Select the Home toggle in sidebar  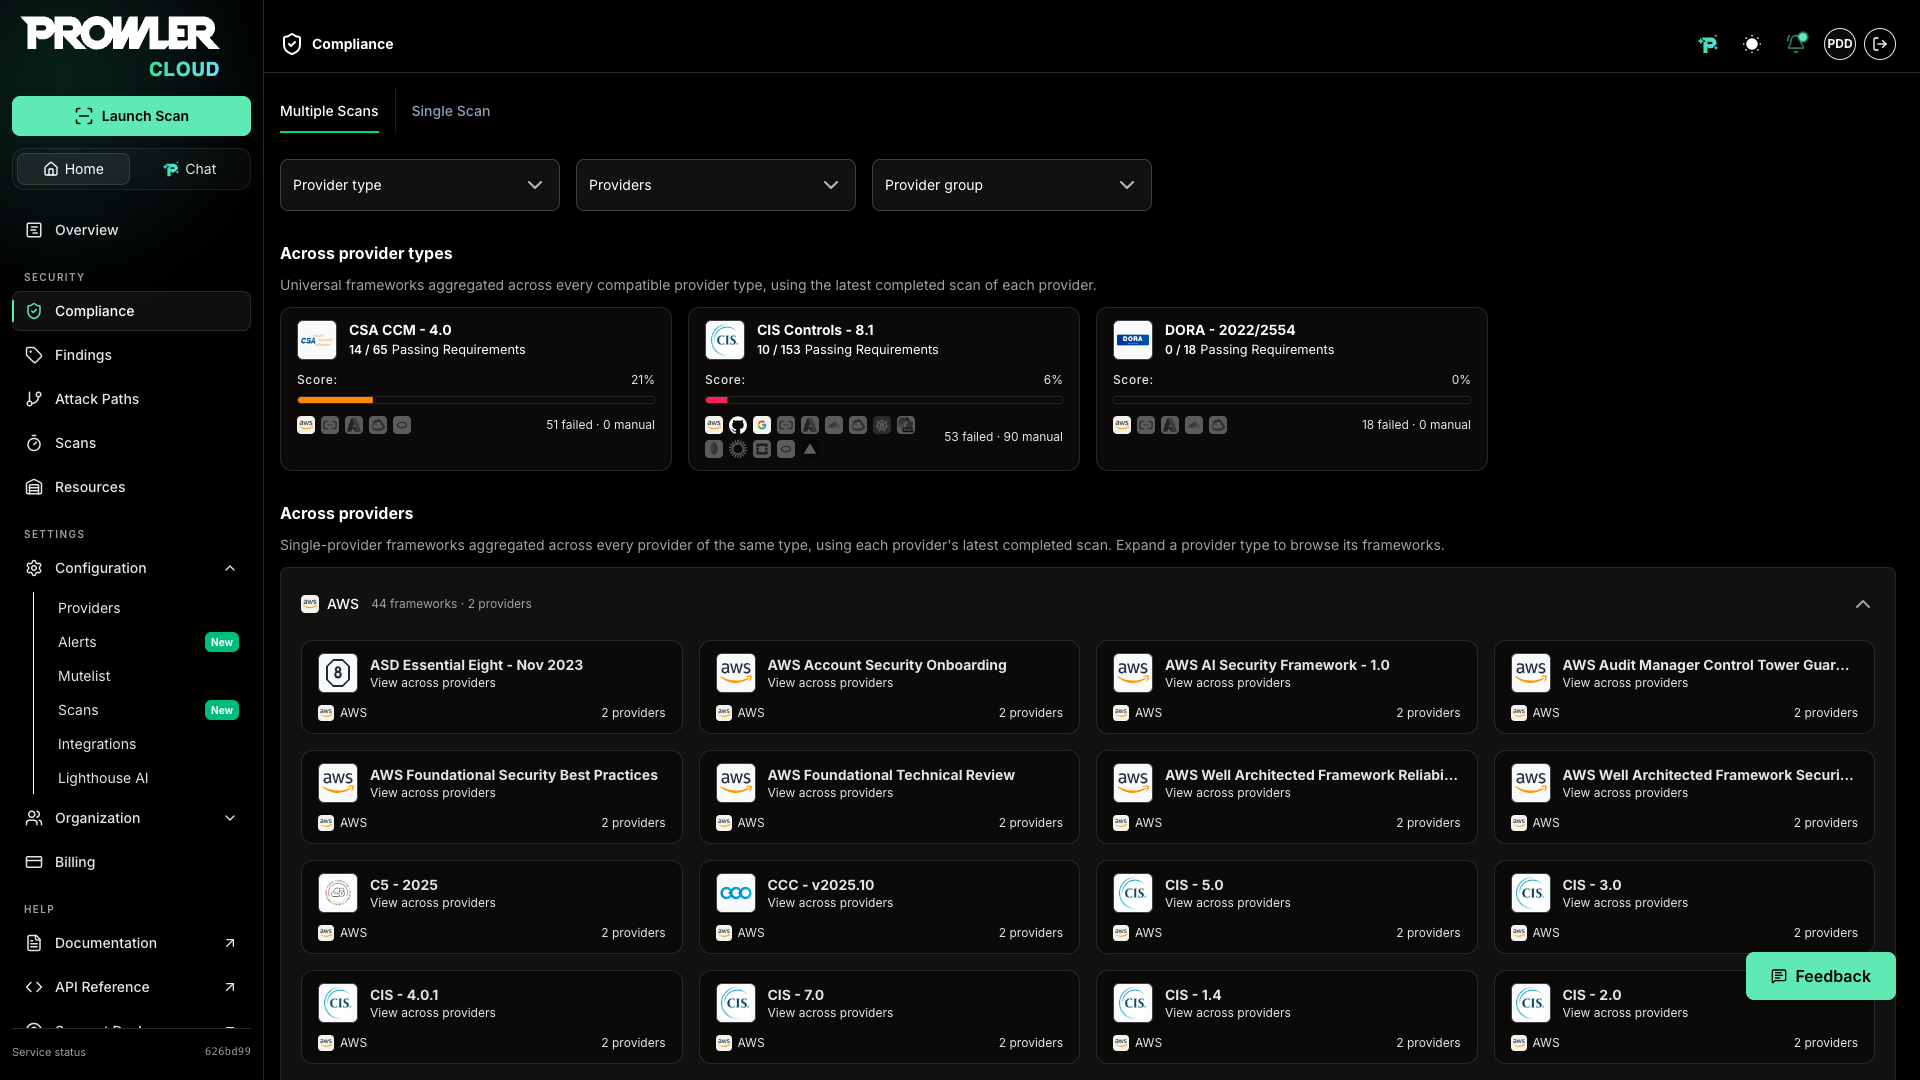pos(74,169)
